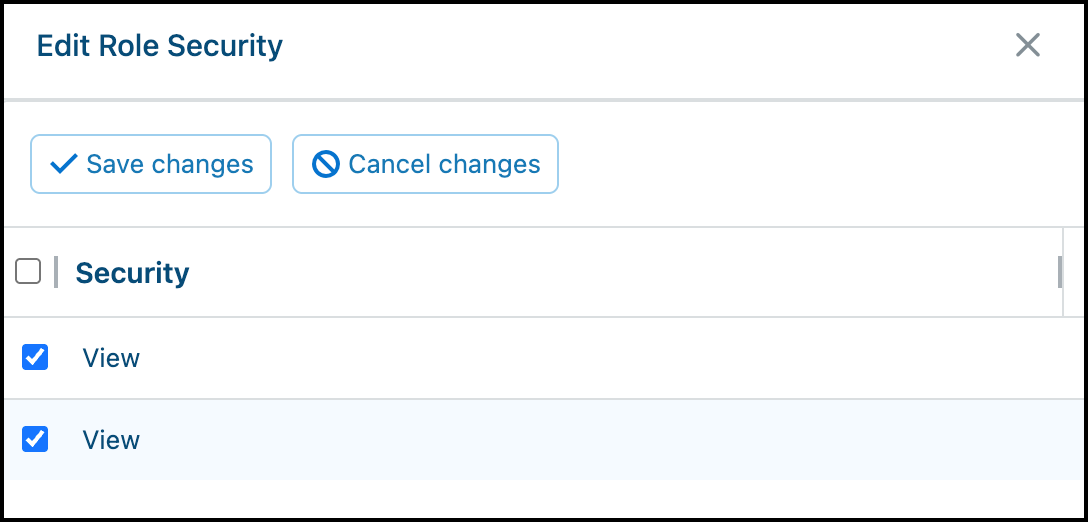Click the circle-slash icon in Cancel changes
Screen dimensions: 1088x522
coord(325,165)
